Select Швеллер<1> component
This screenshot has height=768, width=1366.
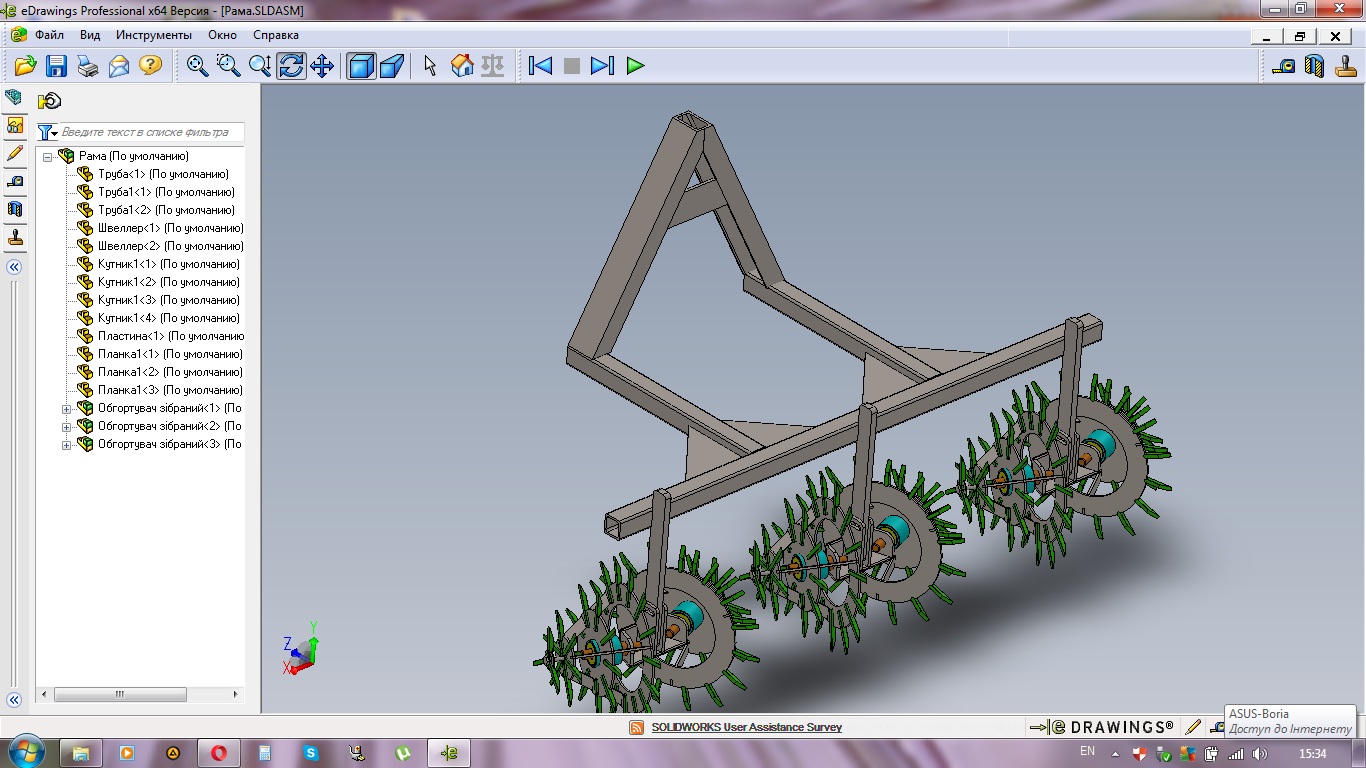(170, 228)
